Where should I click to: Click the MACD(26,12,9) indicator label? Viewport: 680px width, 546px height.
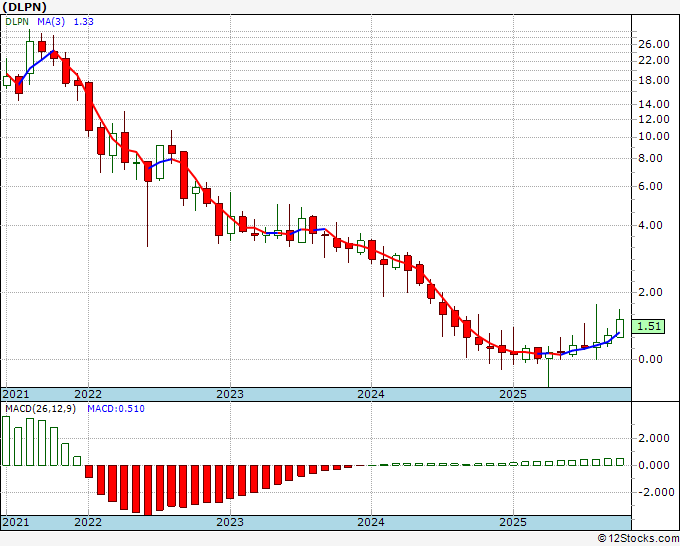tap(40, 409)
